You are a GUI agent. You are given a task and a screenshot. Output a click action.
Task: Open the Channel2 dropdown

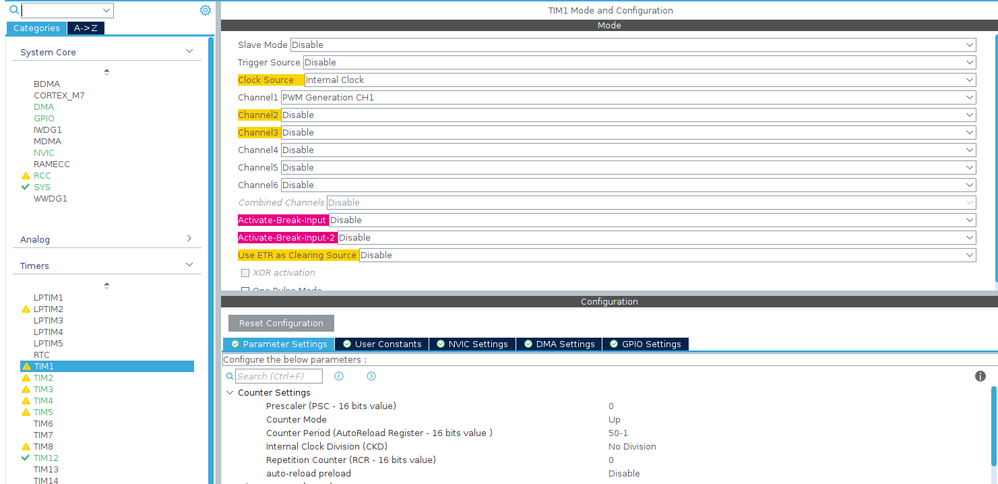(x=628, y=115)
